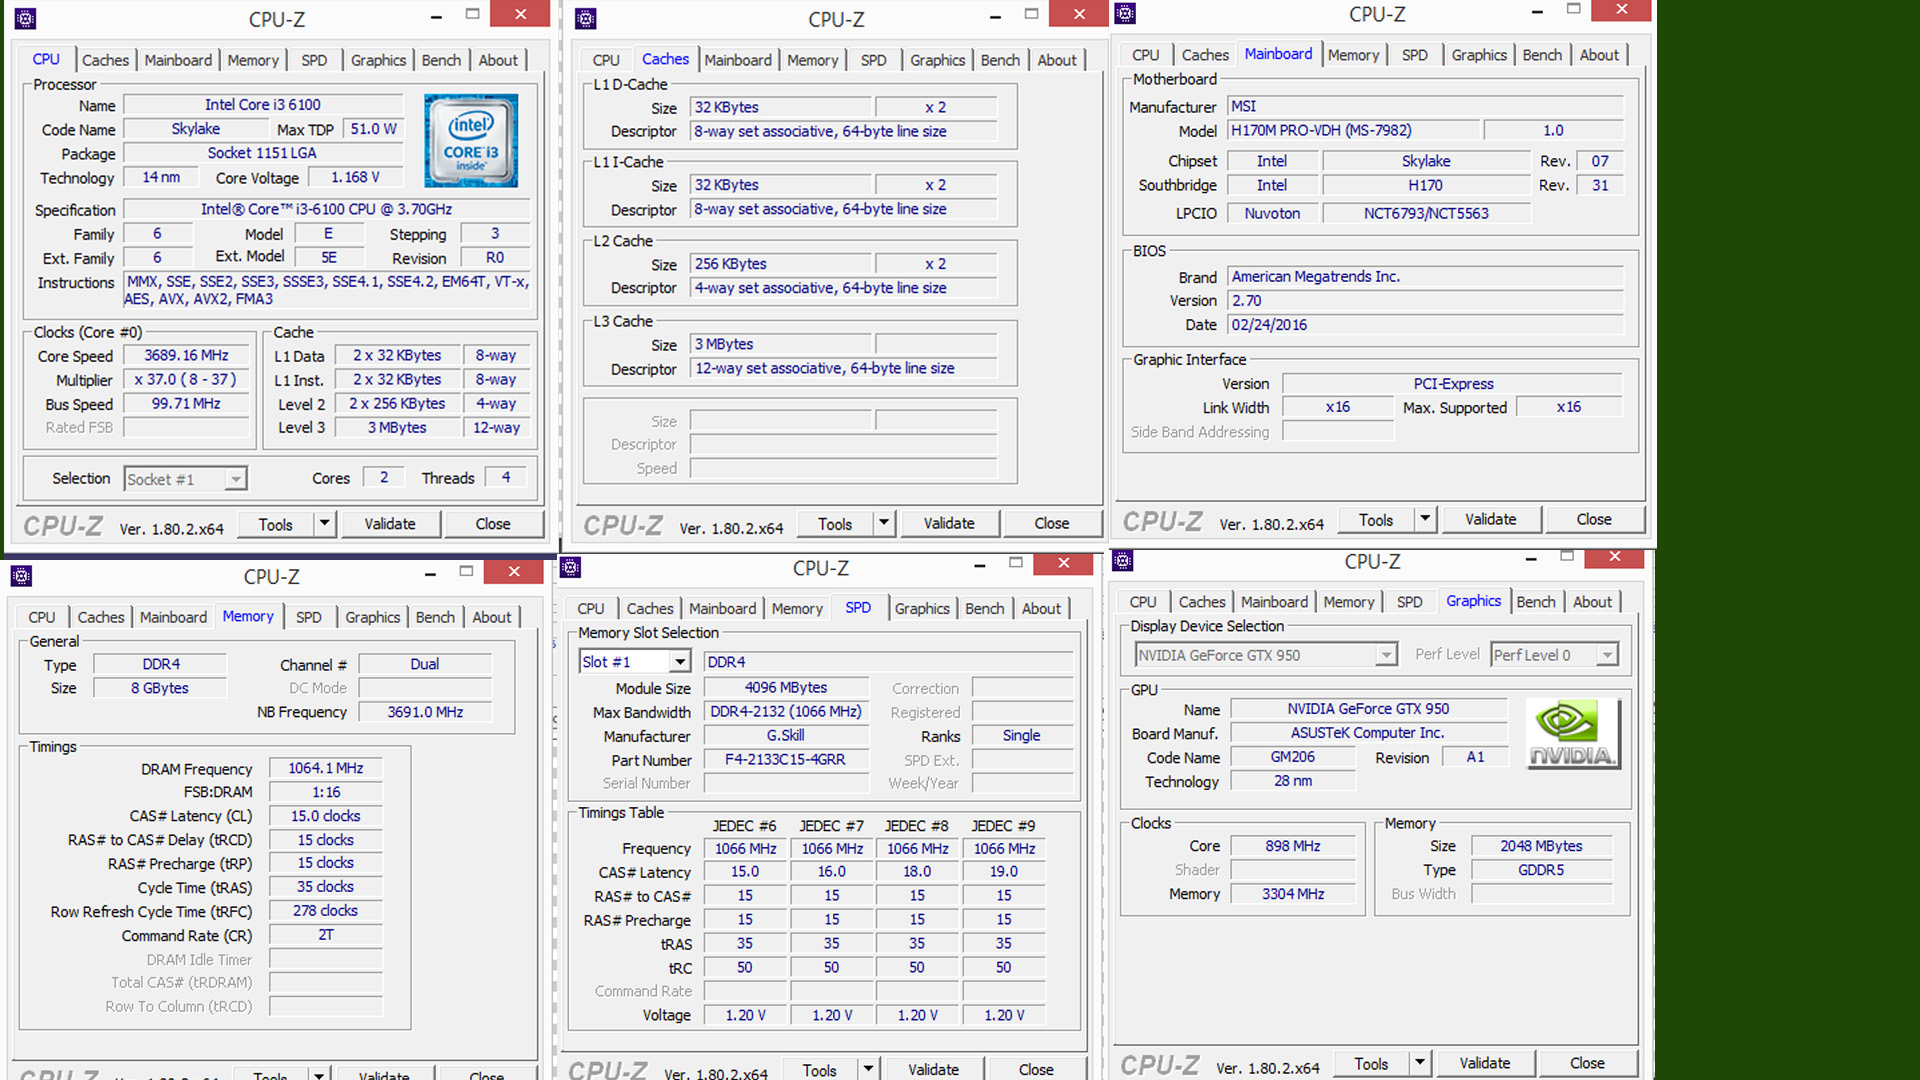Click the BIOS date 02/24/2016 field
The height and width of the screenshot is (1080, 1920).
click(x=1424, y=325)
